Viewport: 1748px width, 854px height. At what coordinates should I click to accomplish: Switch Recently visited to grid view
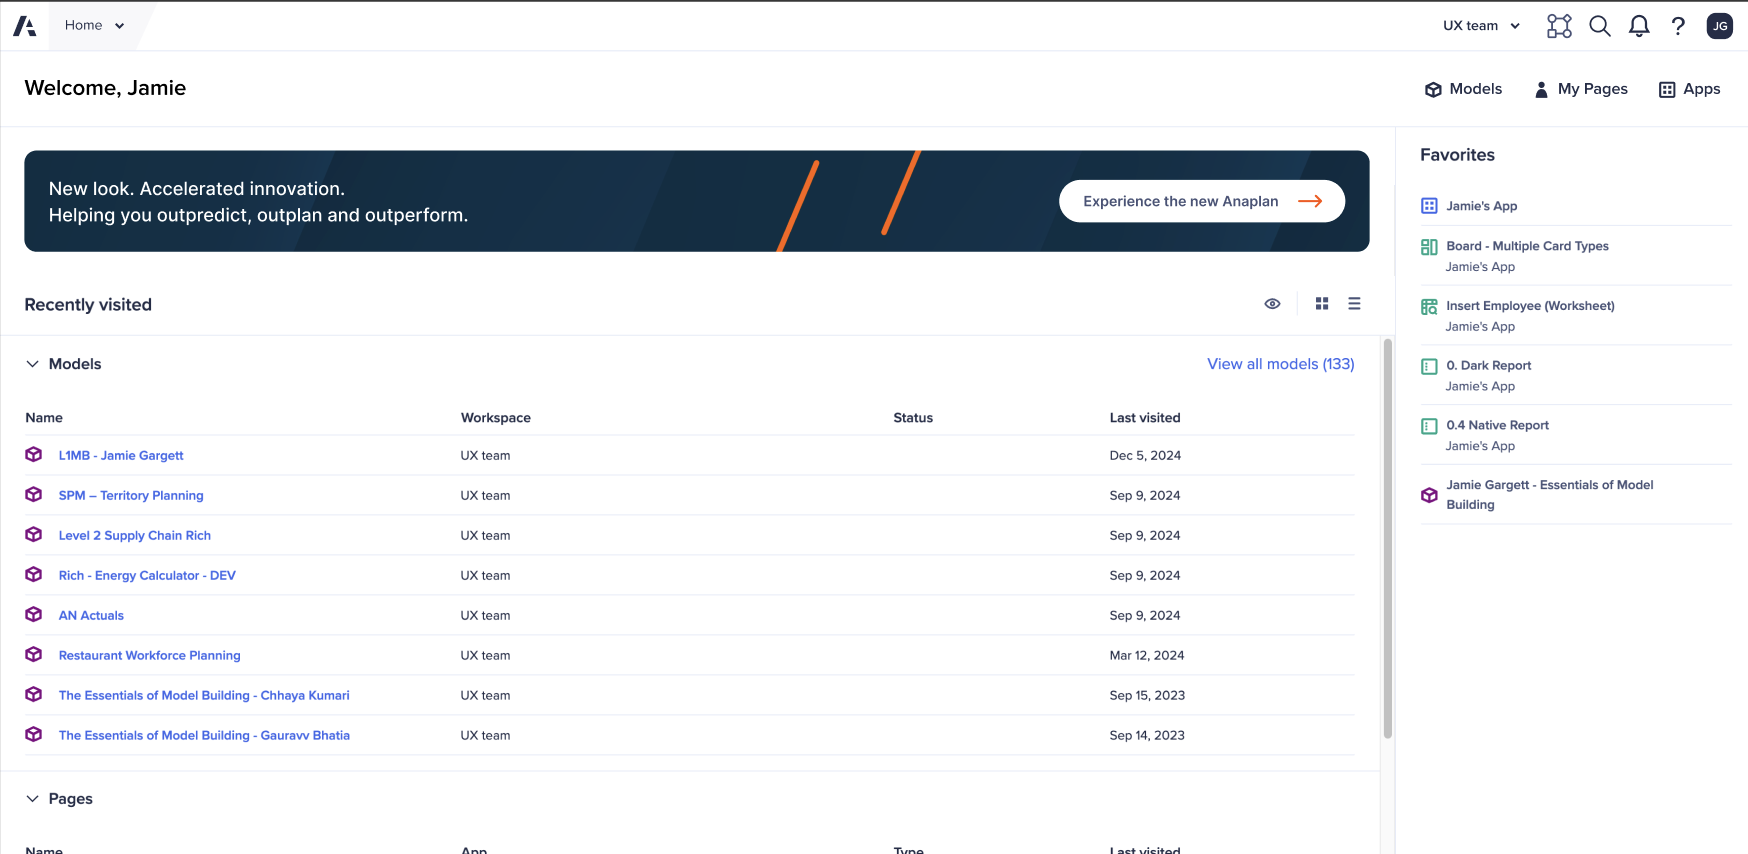point(1322,304)
